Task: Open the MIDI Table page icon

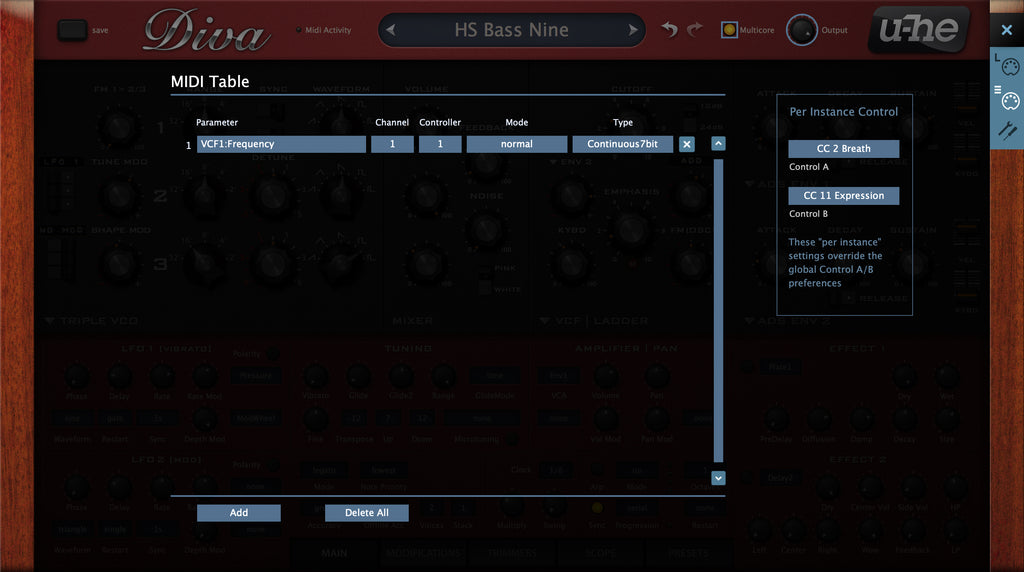Action: tap(1010, 100)
